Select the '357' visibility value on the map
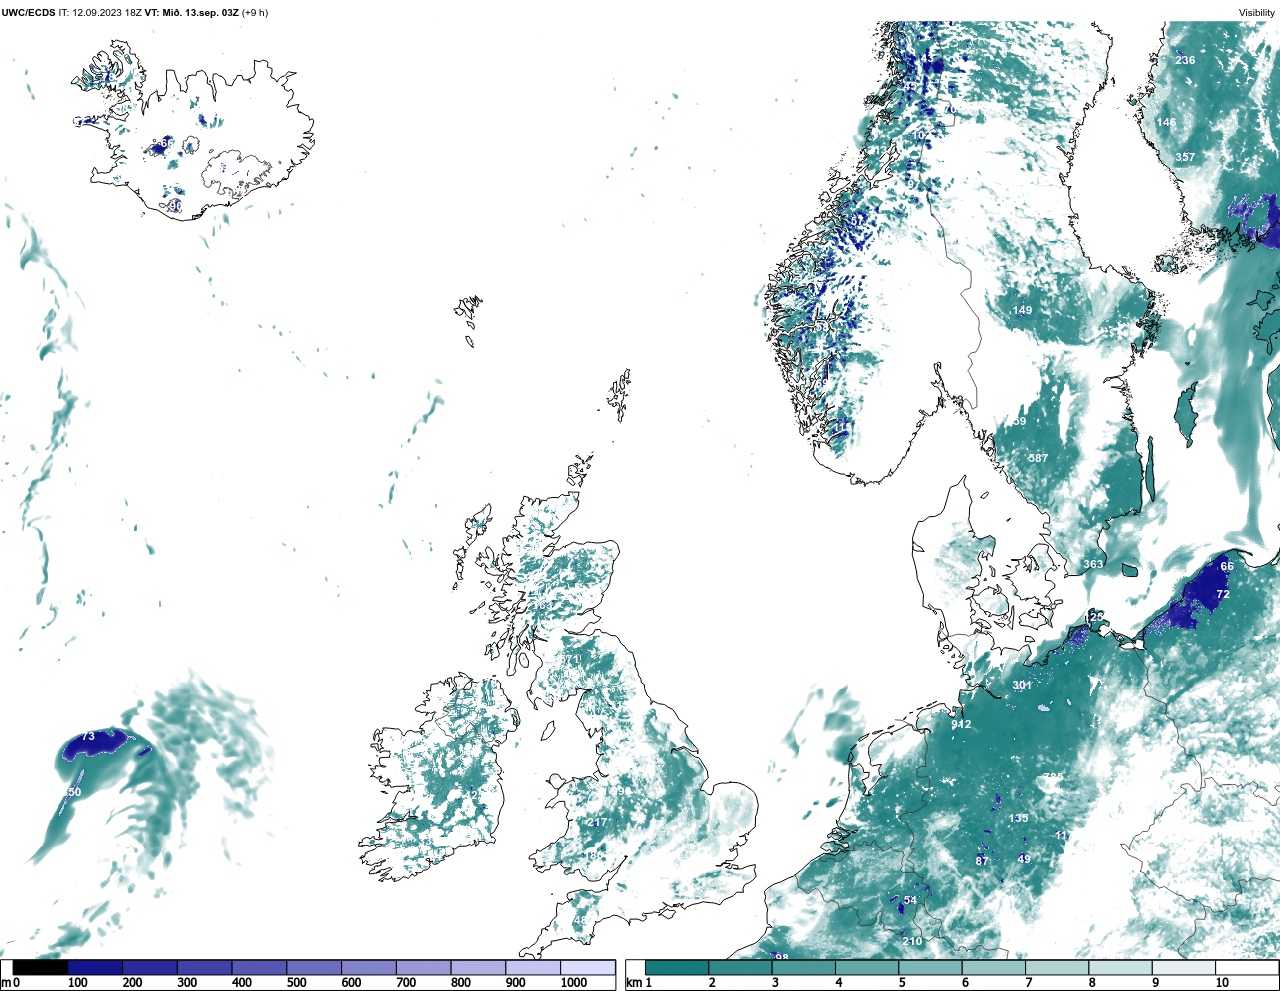Viewport: 1280px width, 991px height. pyautogui.click(x=1185, y=157)
